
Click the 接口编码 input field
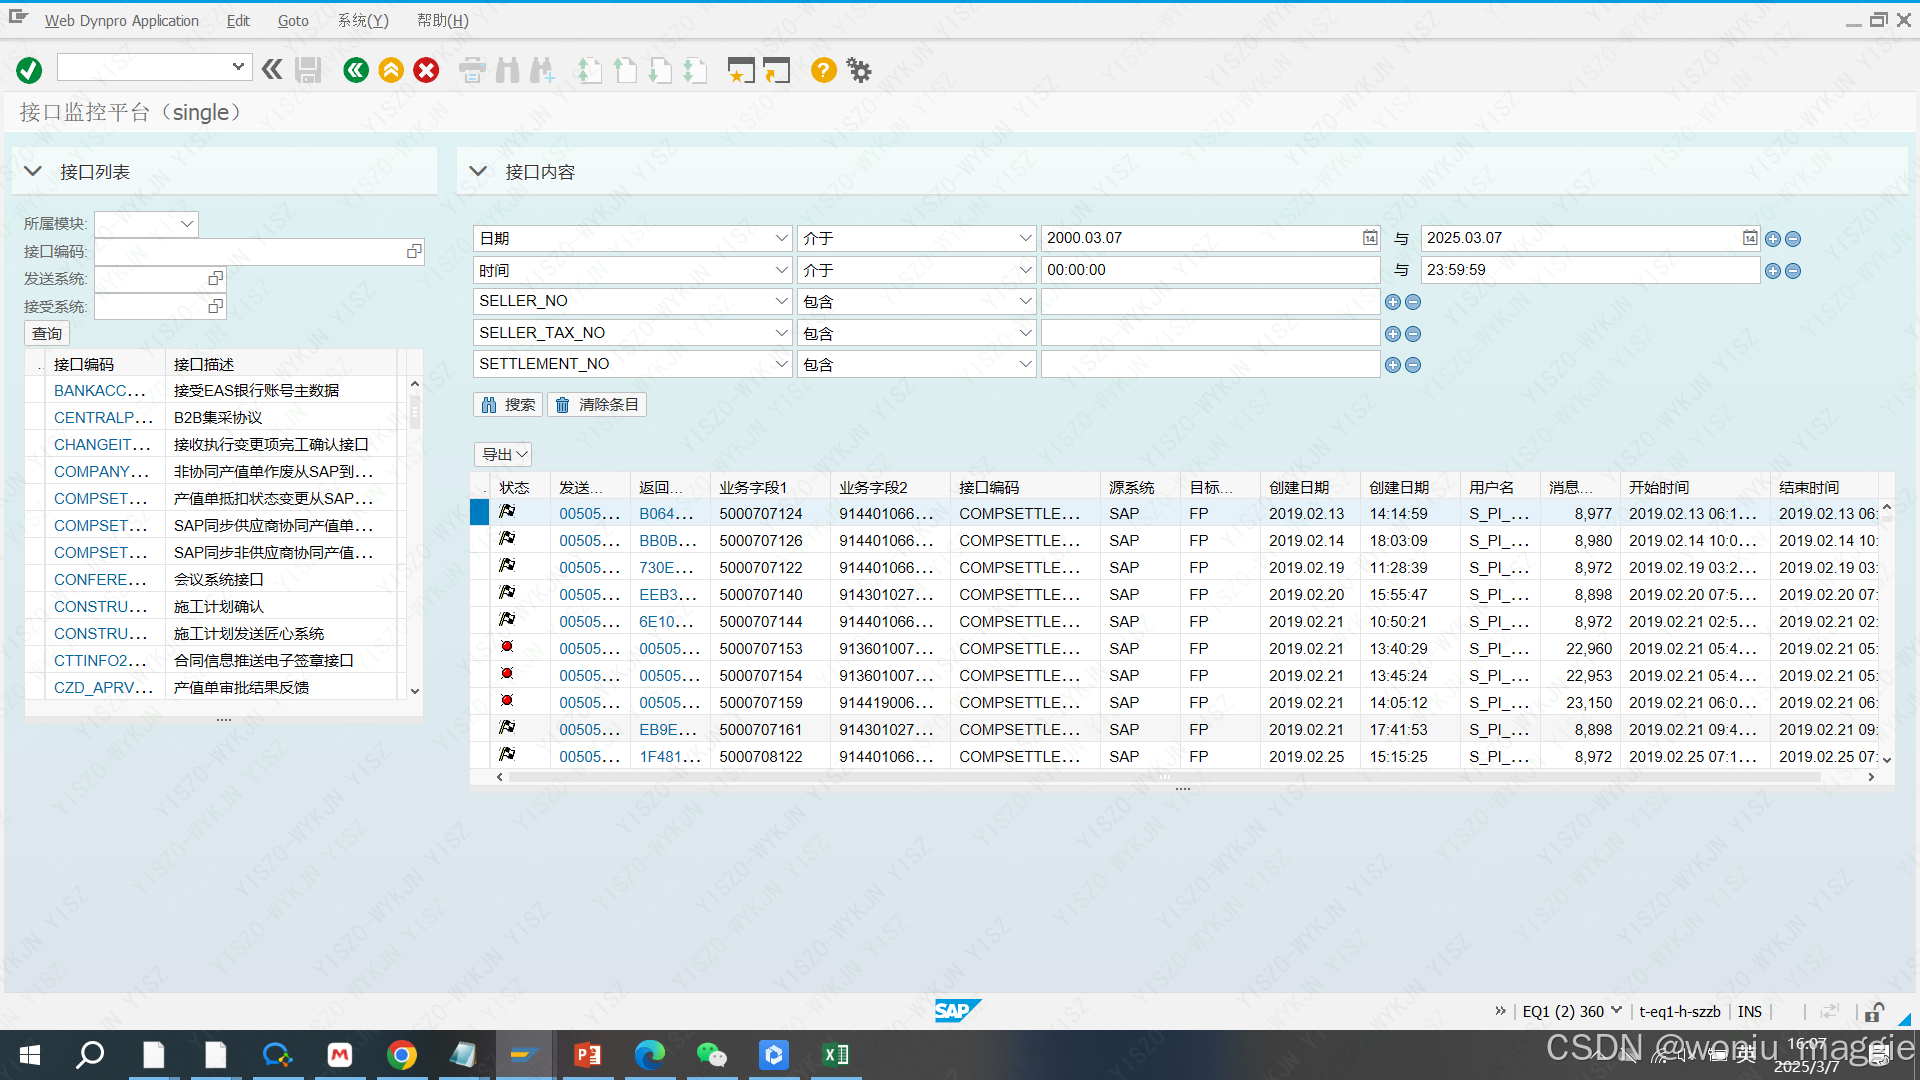tap(250, 252)
